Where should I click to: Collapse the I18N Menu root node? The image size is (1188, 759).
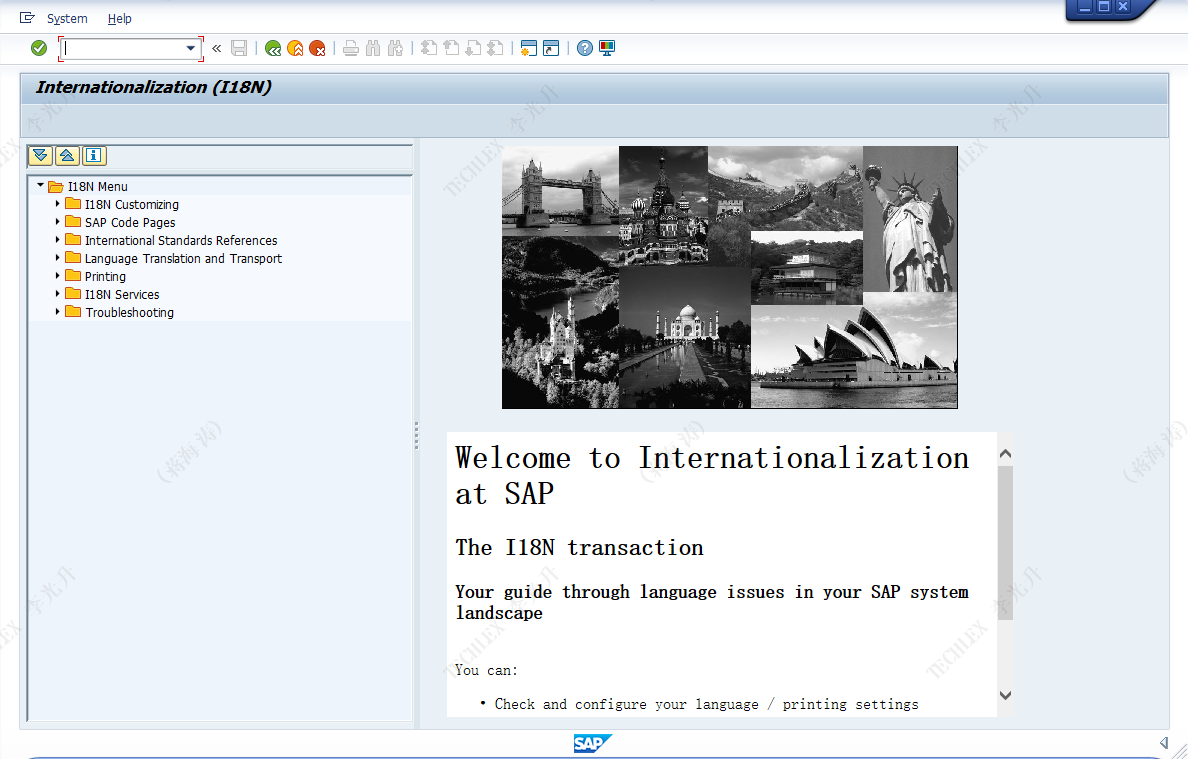pyautogui.click(x=41, y=185)
